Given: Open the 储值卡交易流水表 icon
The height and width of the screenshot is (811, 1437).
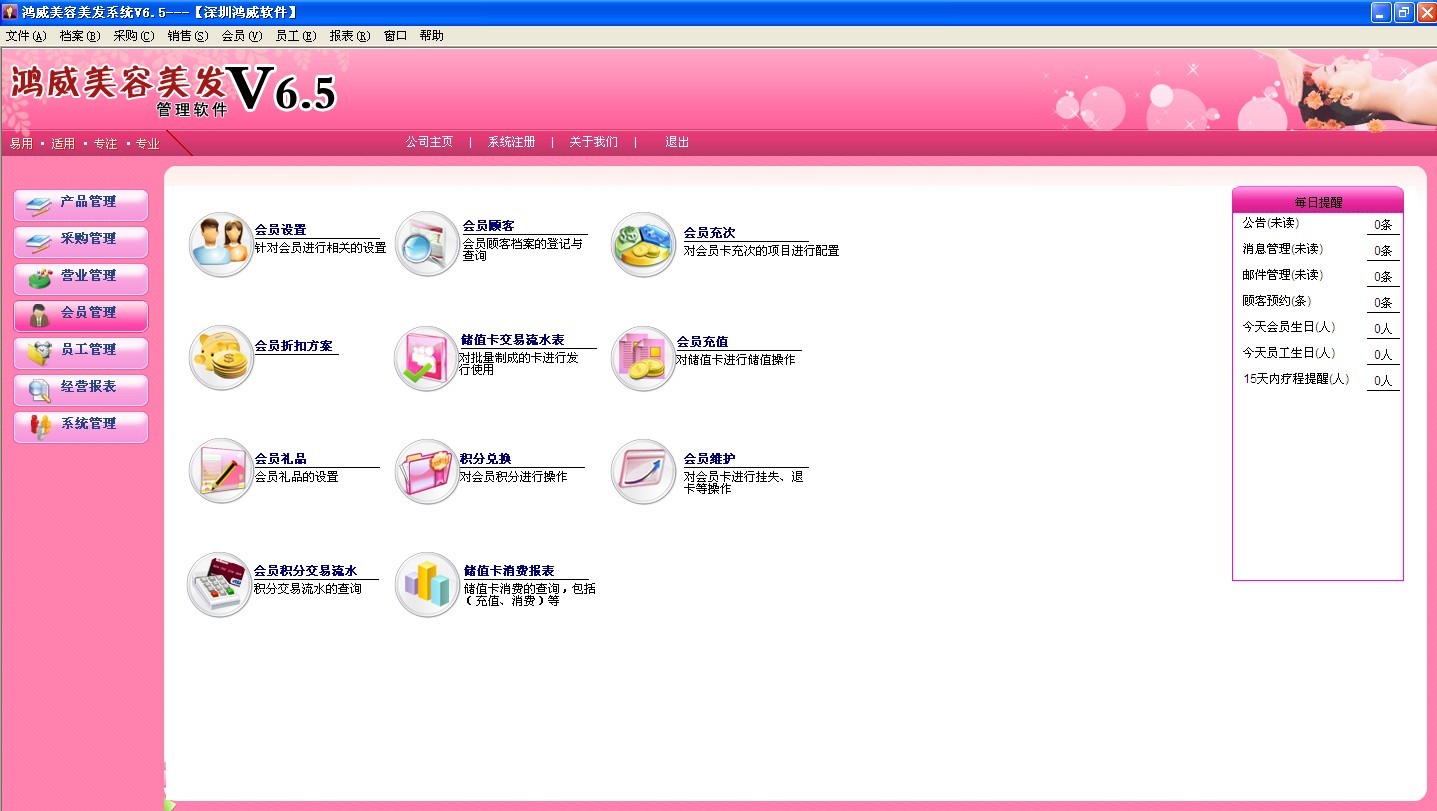Looking at the screenshot, I should [x=427, y=357].
